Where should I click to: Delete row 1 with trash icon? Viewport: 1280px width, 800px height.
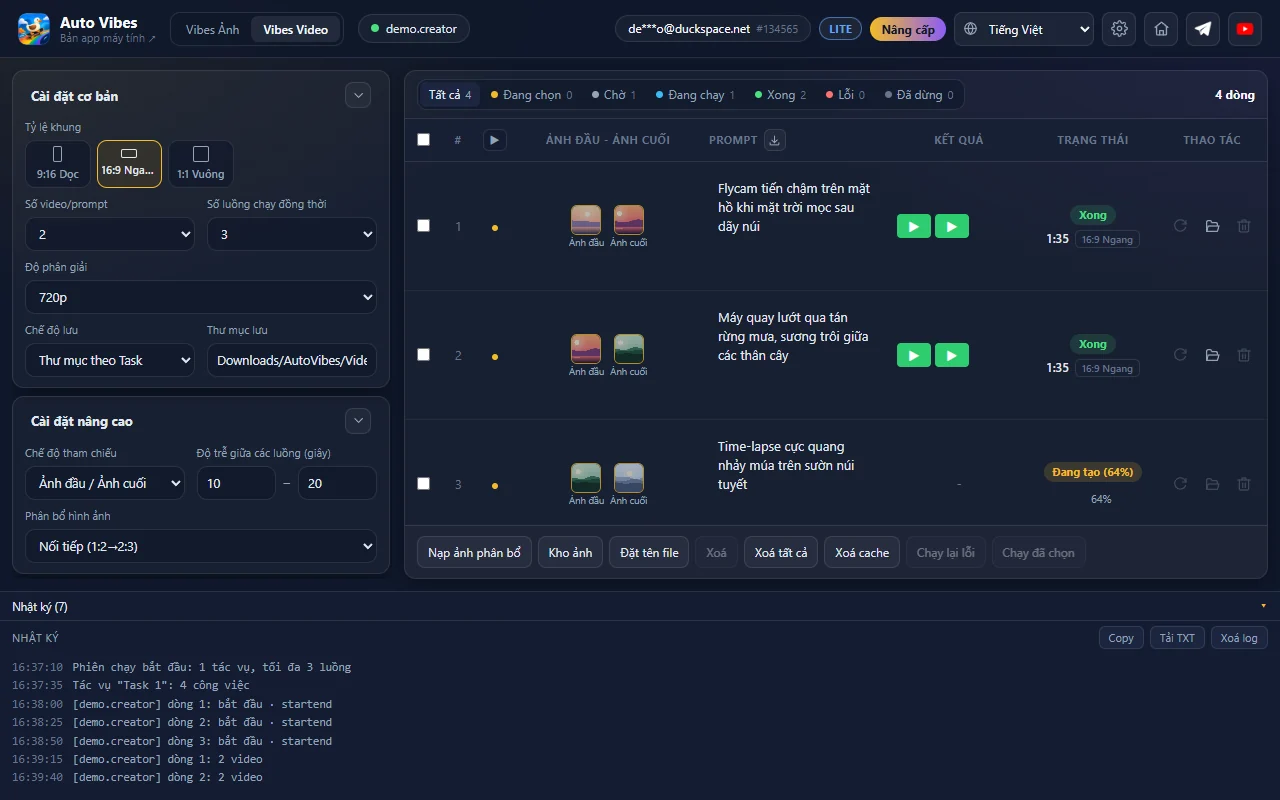[1244, 226]
